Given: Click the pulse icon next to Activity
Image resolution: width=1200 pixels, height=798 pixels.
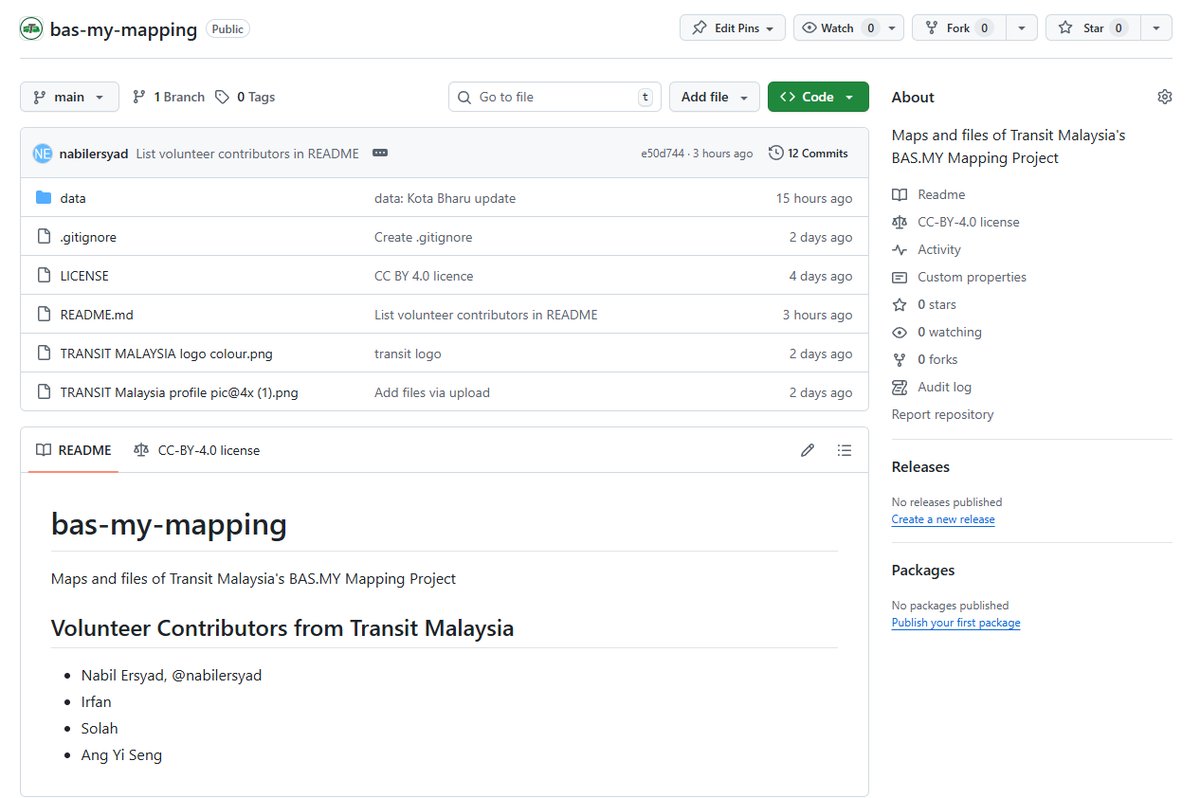Looking at the screenshot, I should [x=900, y=250].
